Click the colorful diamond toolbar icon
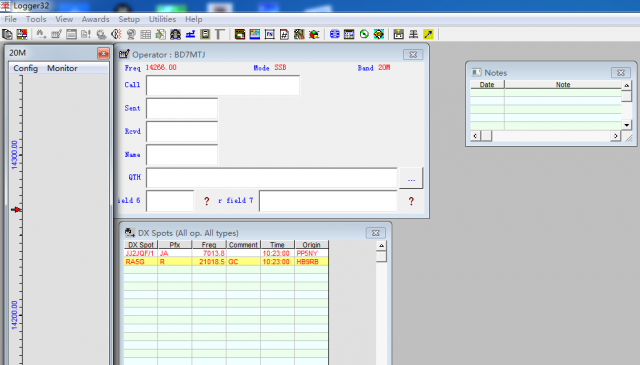The width and height of the screenshot is (640, 365). pyautogui.click(x=379, y=34)
